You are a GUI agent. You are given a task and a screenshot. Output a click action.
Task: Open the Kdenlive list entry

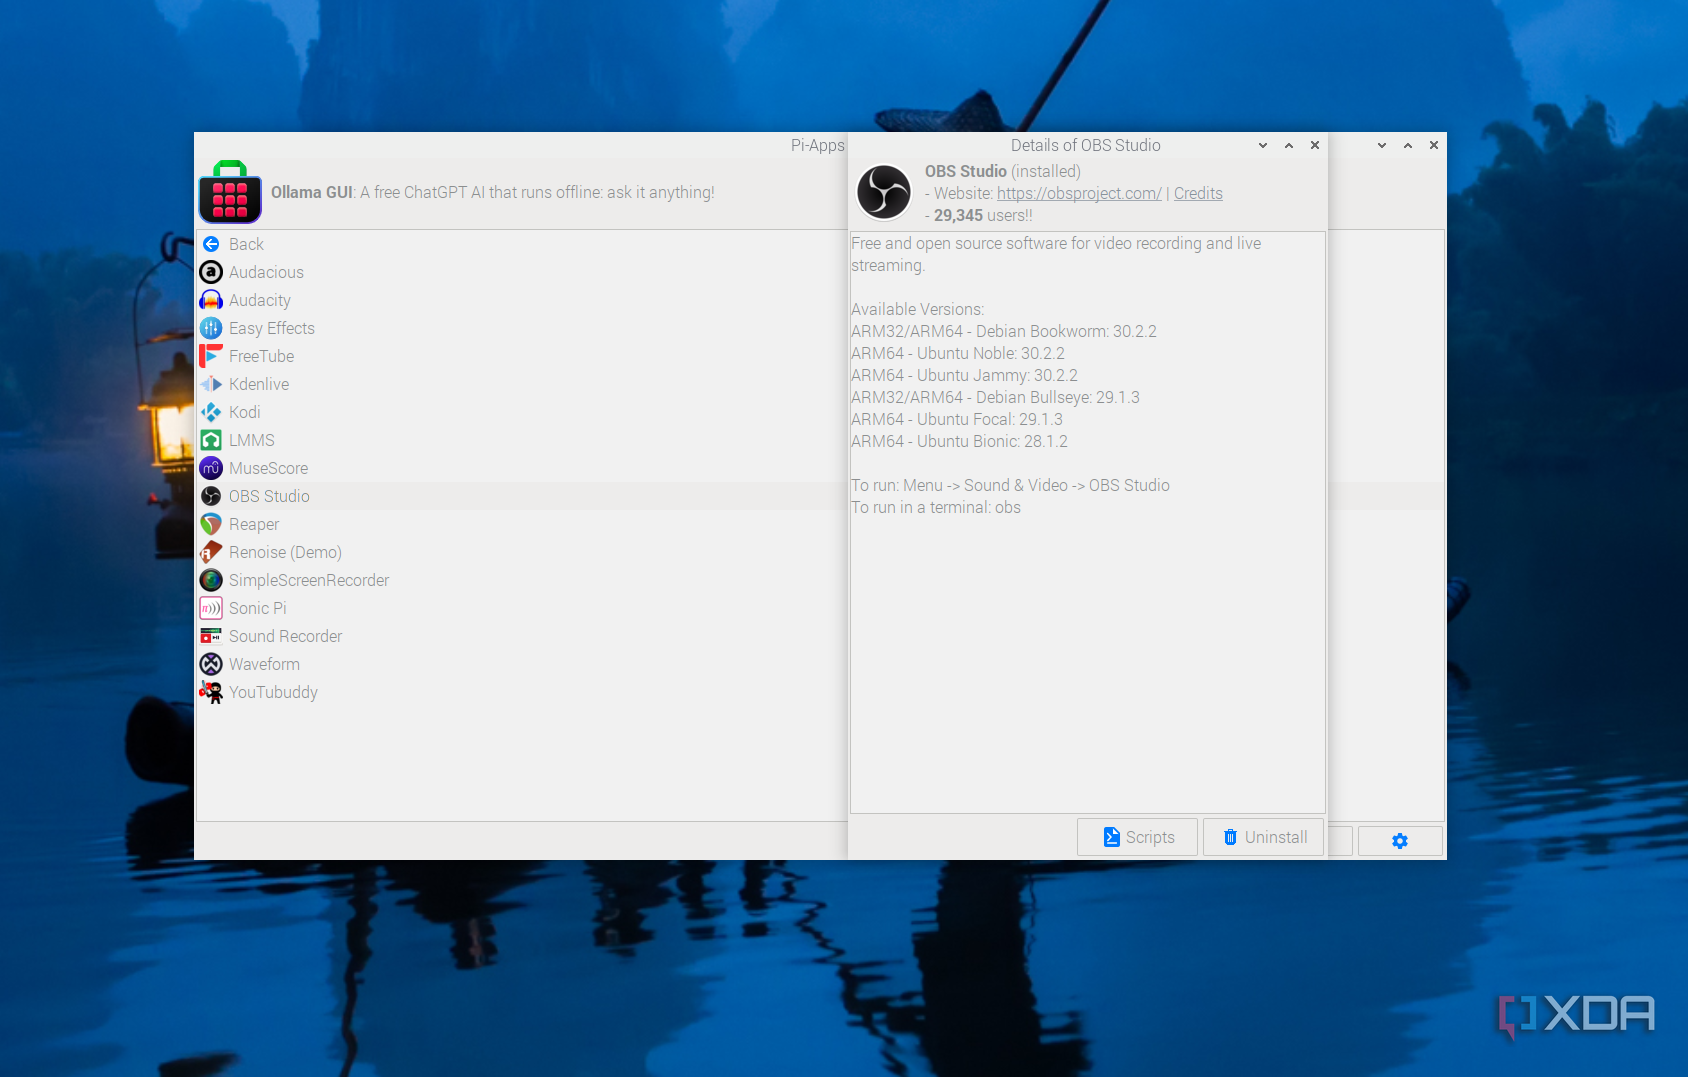tap(520, 384)
